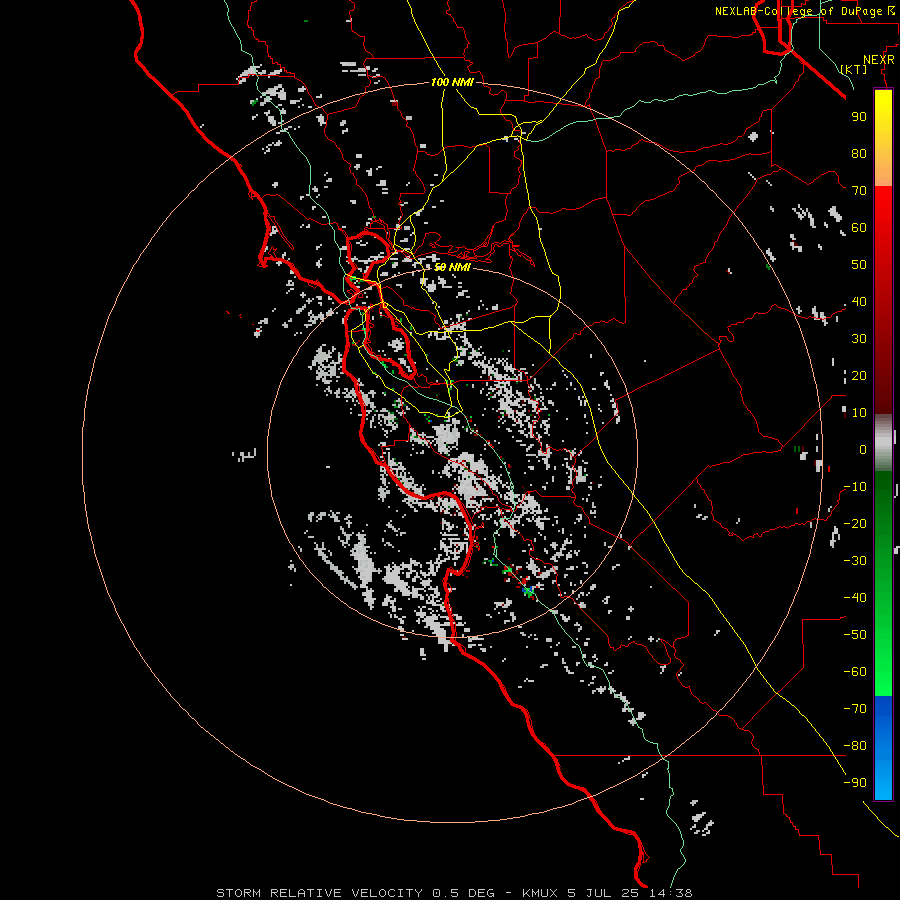The height and width of the screenshot is (900, 900).
Task: Click the -40 value on velocity scale
Action: pos(855,598)
